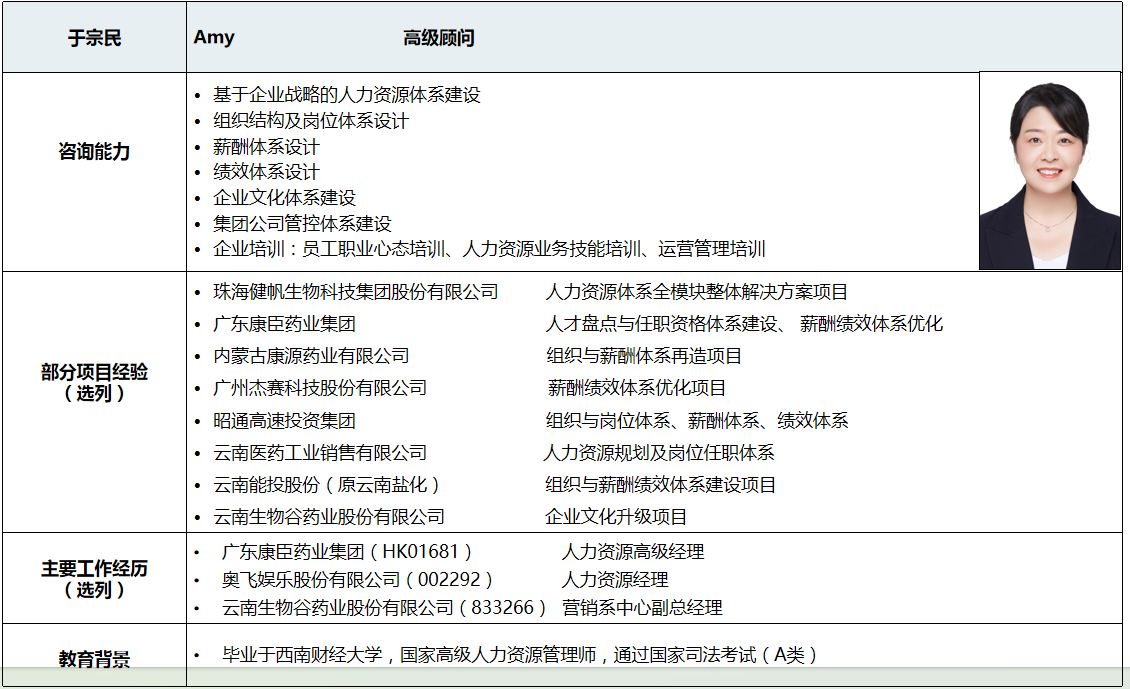The height and width of the screenshot is (689, 1130).
Task: Click the consultant's portrait photo
Action: pos(1049,171)
